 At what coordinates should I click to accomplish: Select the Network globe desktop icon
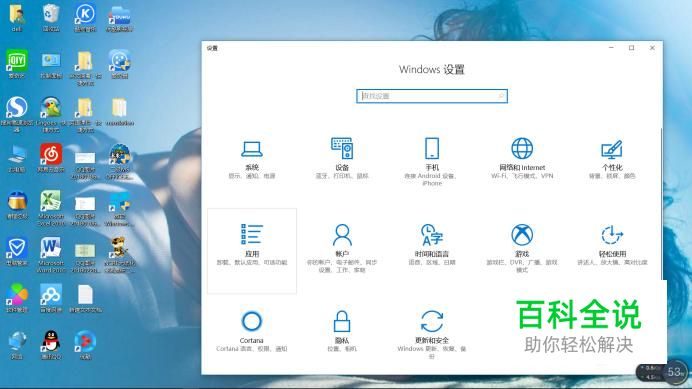tap(17, 345)
